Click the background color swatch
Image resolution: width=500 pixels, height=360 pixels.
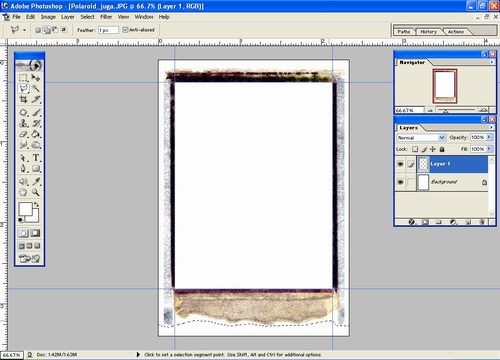point(35,218)
